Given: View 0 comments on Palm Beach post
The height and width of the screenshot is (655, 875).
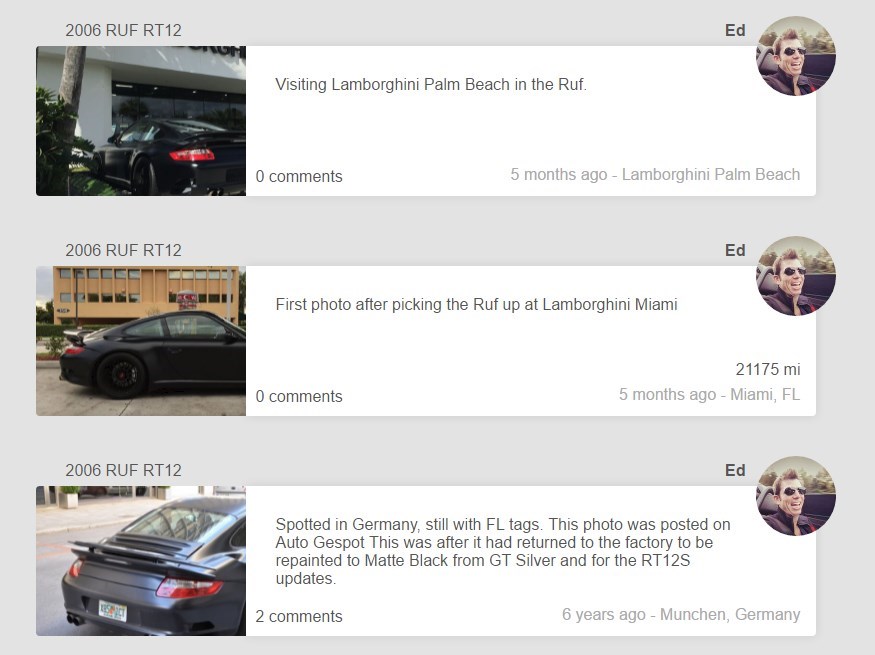Looking at the screenshot, I should pos(299,176).
